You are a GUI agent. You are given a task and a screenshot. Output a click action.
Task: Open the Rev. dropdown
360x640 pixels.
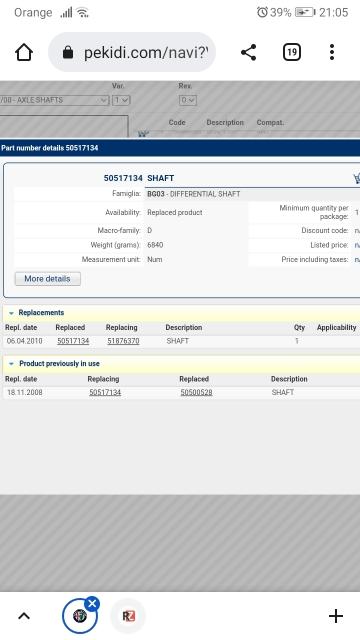pyautogui.click(x=188, y=100)
